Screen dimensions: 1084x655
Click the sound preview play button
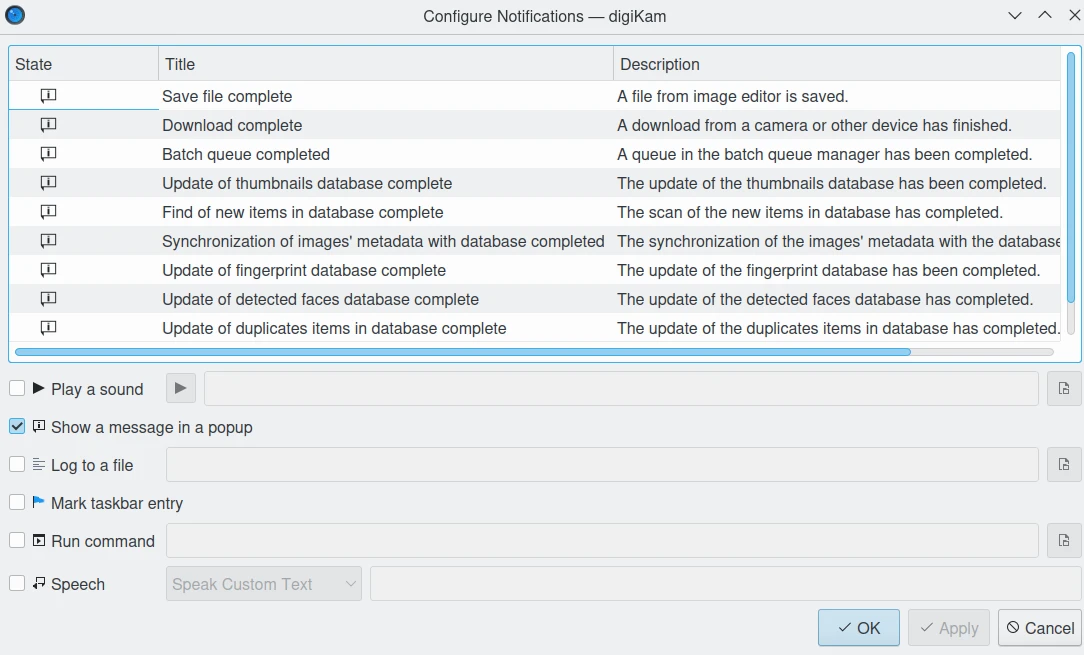coord(180,389)
